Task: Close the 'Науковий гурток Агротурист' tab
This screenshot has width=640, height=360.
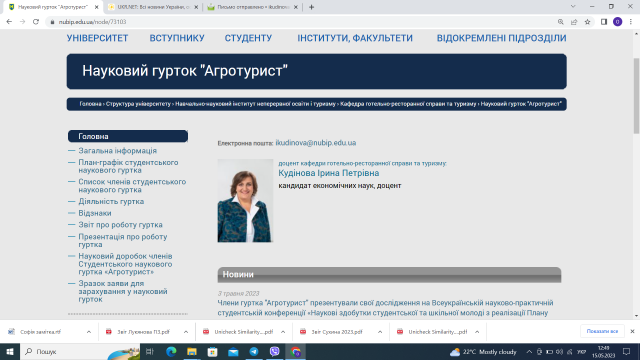Action: [x=96, y=7]
